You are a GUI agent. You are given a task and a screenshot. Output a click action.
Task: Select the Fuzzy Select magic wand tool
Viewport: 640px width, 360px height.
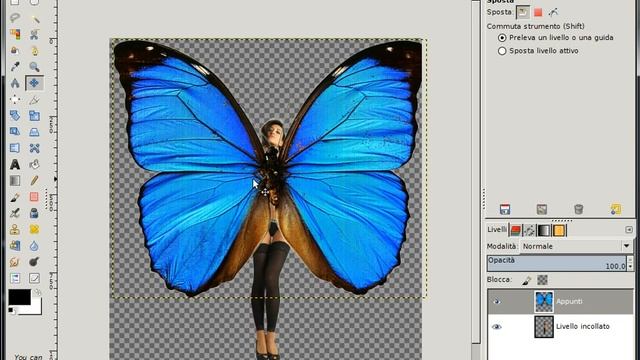pyautogui.click(x=34, y=18)
